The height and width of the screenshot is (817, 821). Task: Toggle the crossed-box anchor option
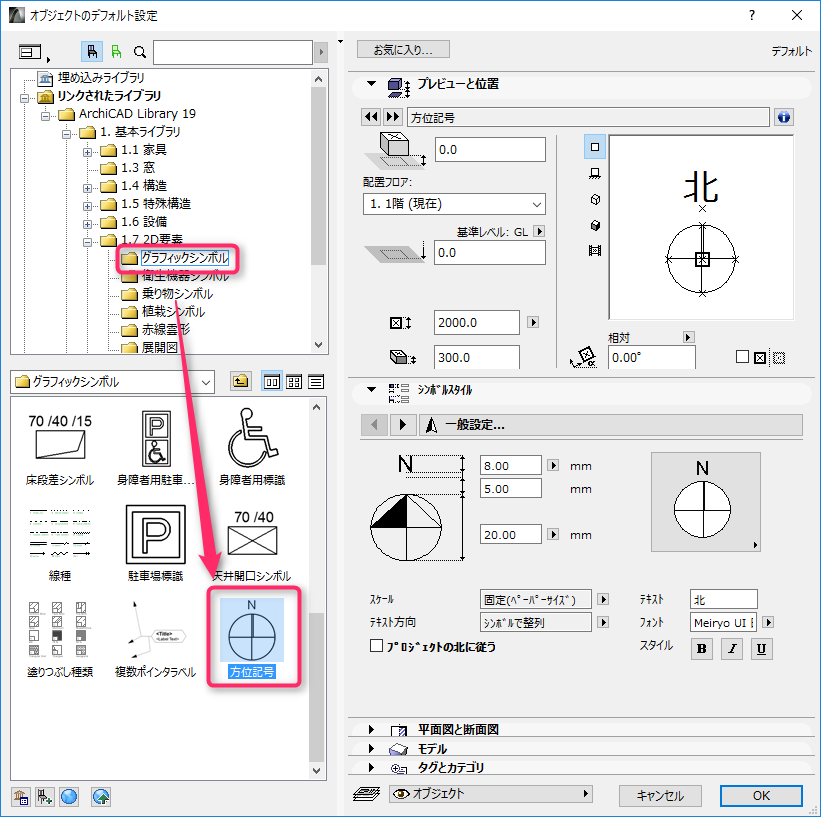[760, 358]
